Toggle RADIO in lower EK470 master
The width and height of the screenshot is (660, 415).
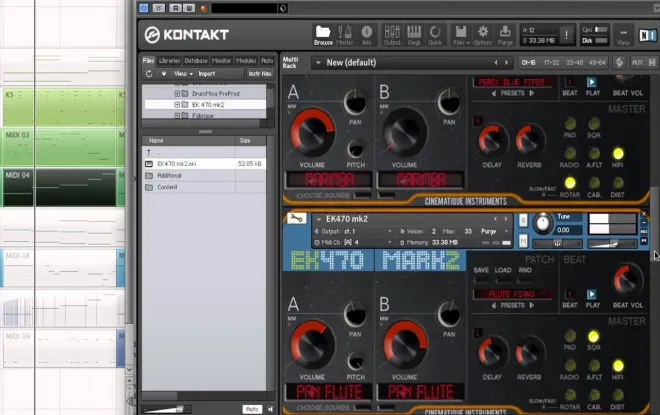570,365
